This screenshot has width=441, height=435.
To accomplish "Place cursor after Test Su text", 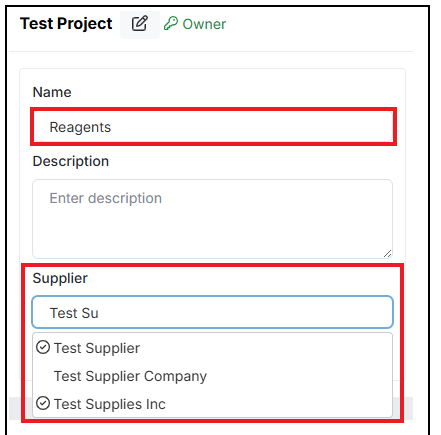I will tap(99, 313).
